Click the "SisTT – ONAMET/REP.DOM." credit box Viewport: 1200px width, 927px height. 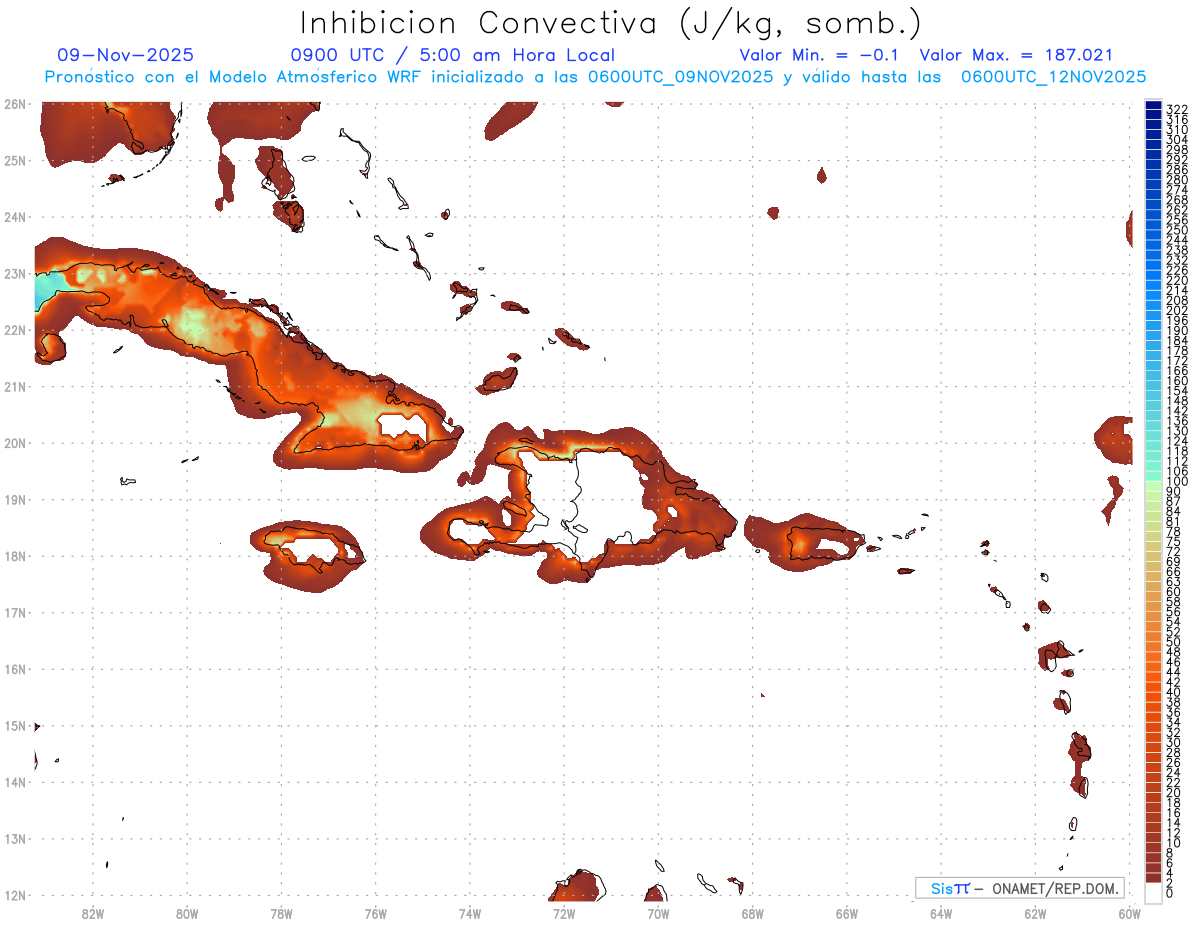click(1020, 888)
